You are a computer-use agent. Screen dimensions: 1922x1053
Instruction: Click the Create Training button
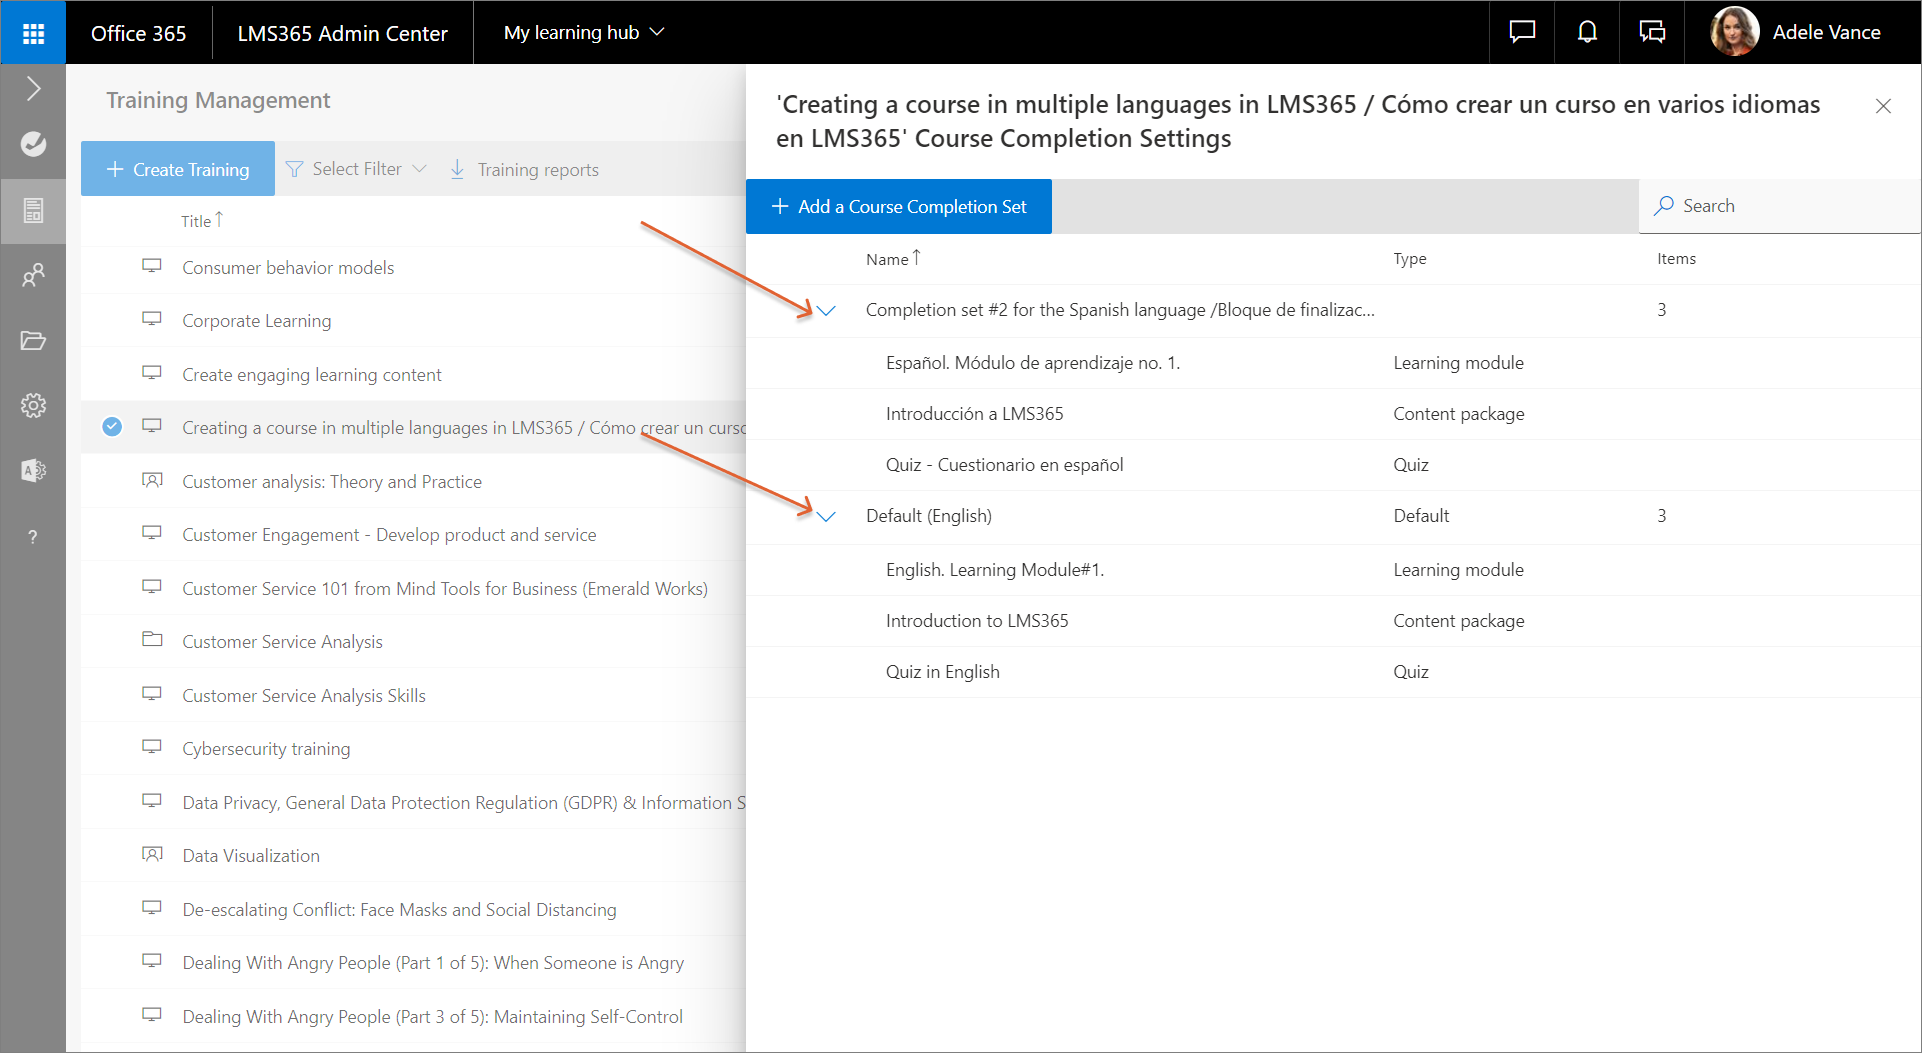(x=178, y=169)
